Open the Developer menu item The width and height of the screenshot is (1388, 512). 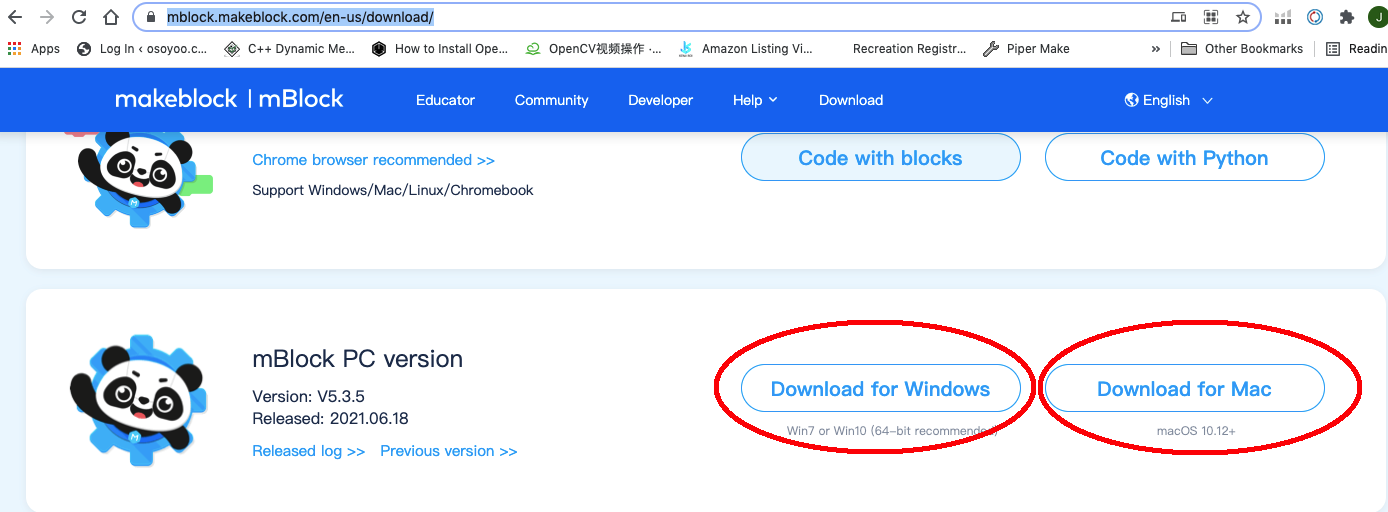click(x=660, y=100)
